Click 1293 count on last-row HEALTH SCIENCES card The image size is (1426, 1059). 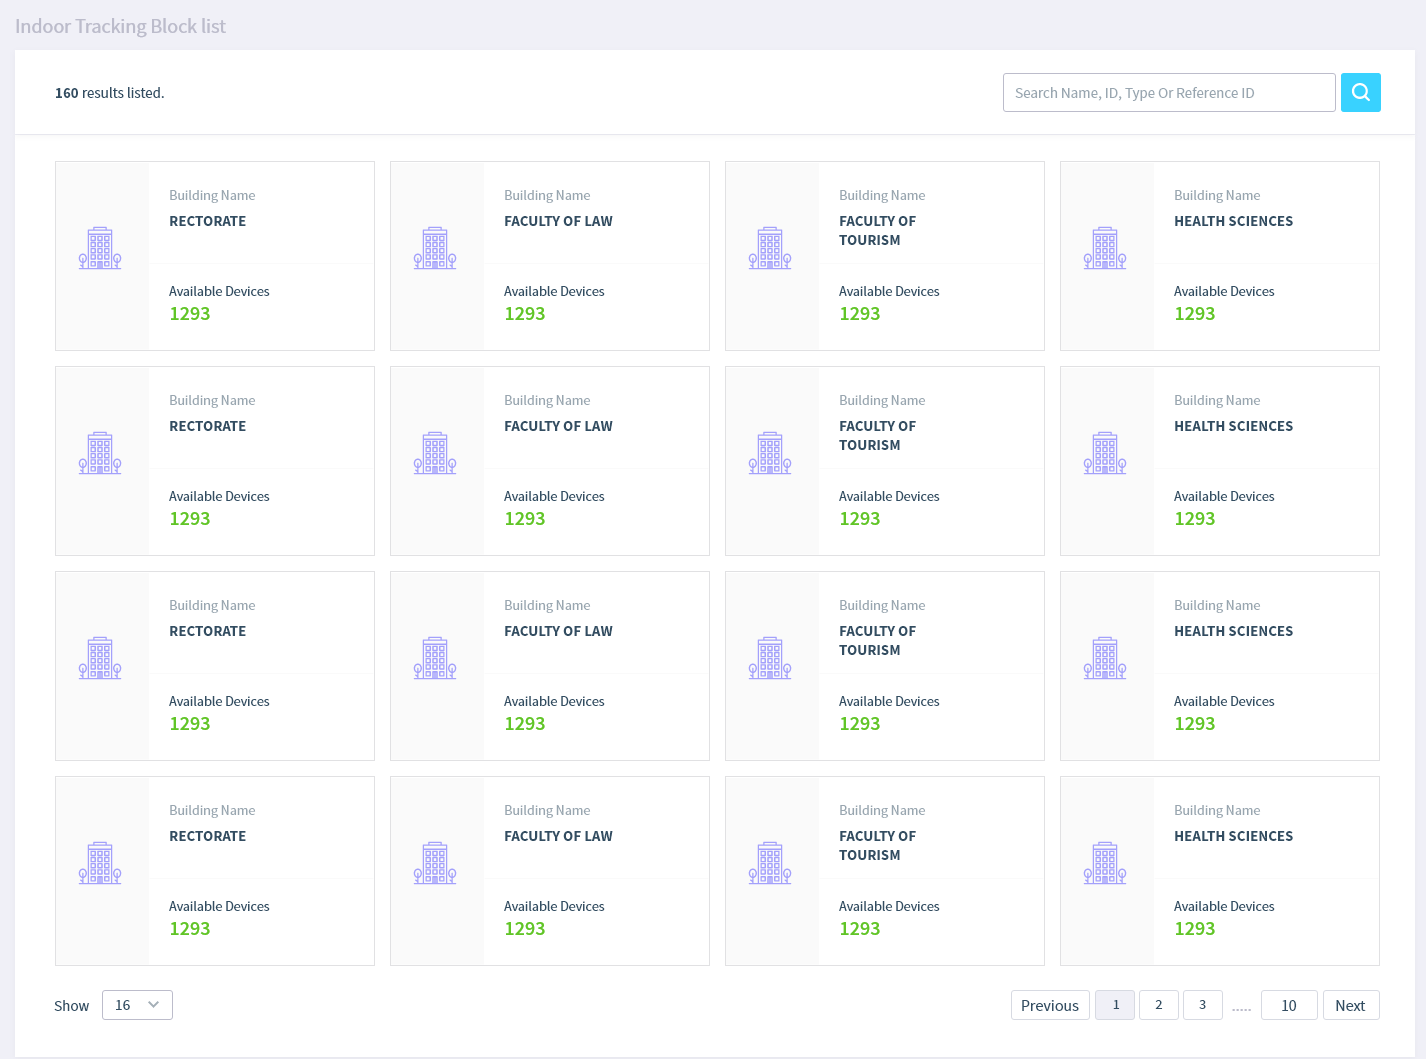[1195, 929]
